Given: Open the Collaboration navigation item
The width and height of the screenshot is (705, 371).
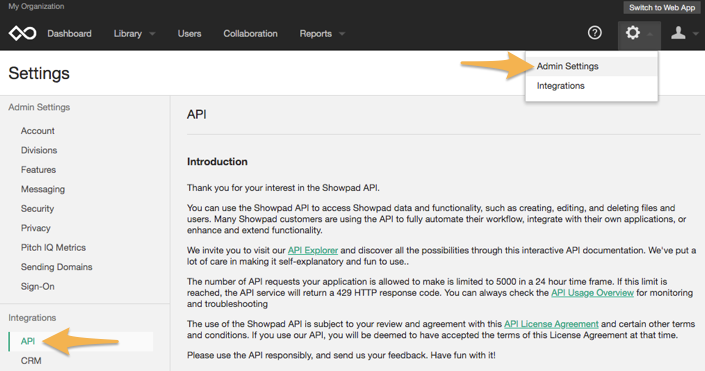Looking at the screenshot, I should point(250,34).
